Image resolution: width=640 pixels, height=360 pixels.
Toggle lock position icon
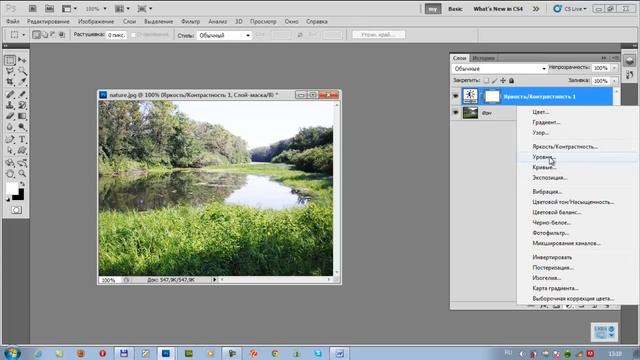click(x=503, y=81)
